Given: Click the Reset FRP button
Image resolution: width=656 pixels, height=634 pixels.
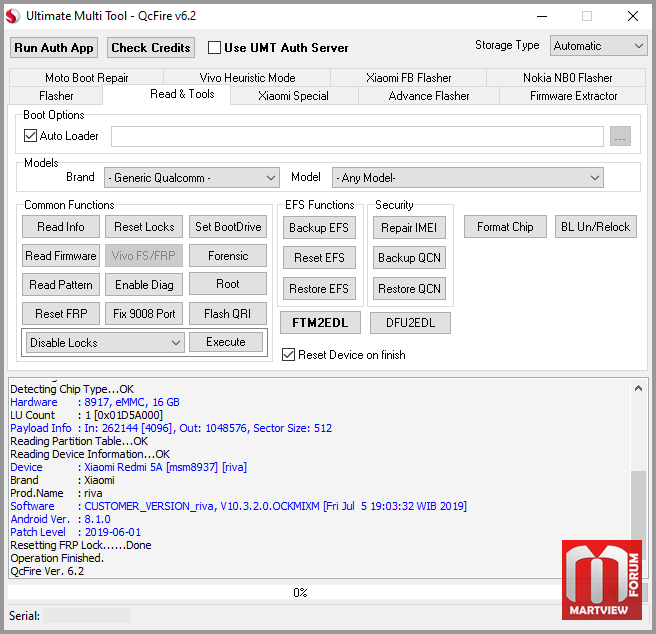Looking at the screenshot, I should (x=61, y=313).
